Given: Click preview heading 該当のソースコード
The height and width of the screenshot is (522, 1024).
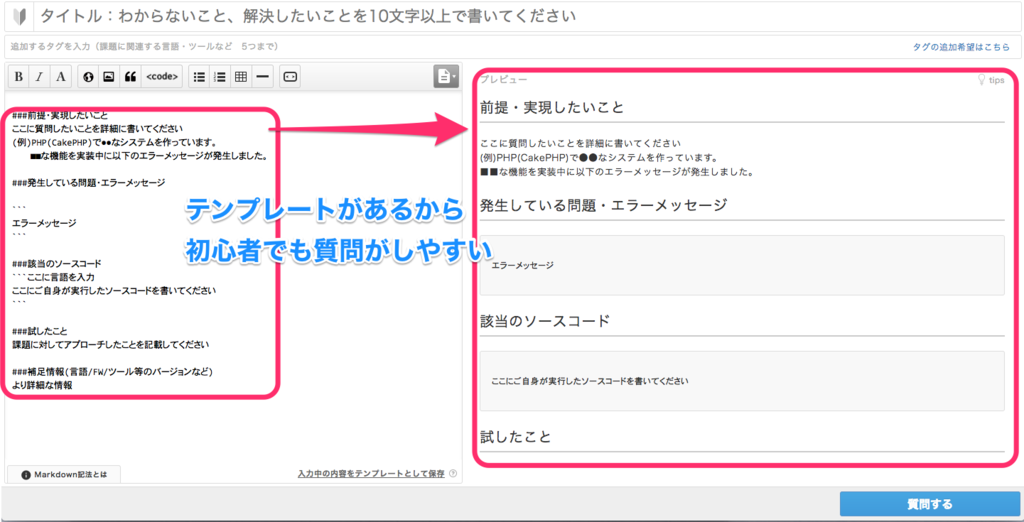Looking at the screenshot, I should pyautogui.click(x=545, y=321).
